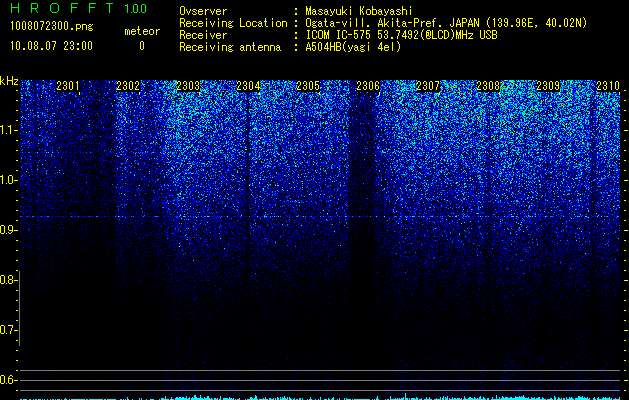This screenshot has height=400, width=629.
Task: Click the 2309 time marker
Action: click(x=548, y=86)
